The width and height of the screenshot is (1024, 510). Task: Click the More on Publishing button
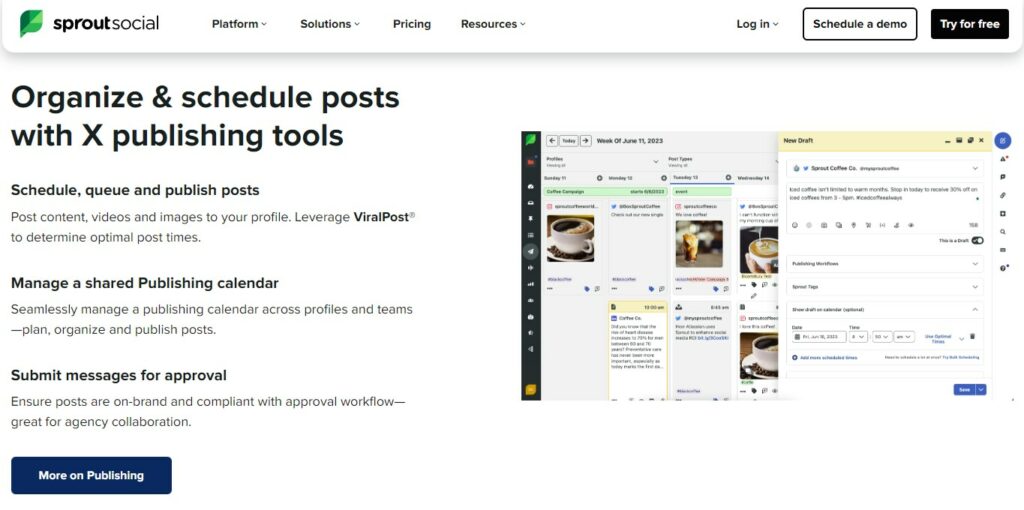tap(91, 475)
